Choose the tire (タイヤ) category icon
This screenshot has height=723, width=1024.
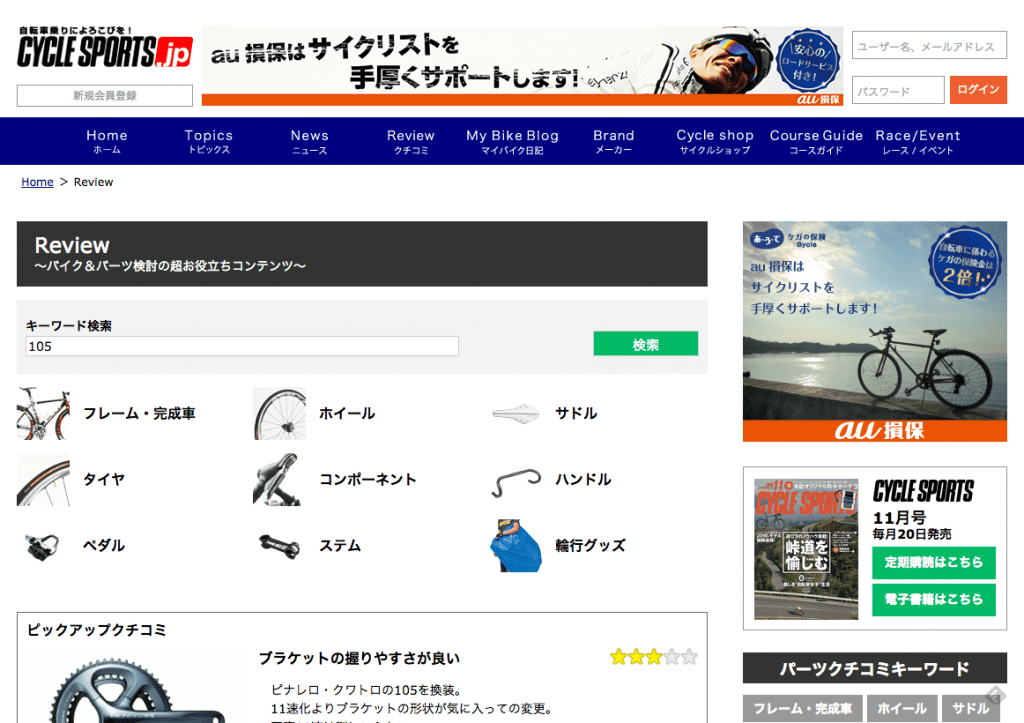click(x=44, y=480)
